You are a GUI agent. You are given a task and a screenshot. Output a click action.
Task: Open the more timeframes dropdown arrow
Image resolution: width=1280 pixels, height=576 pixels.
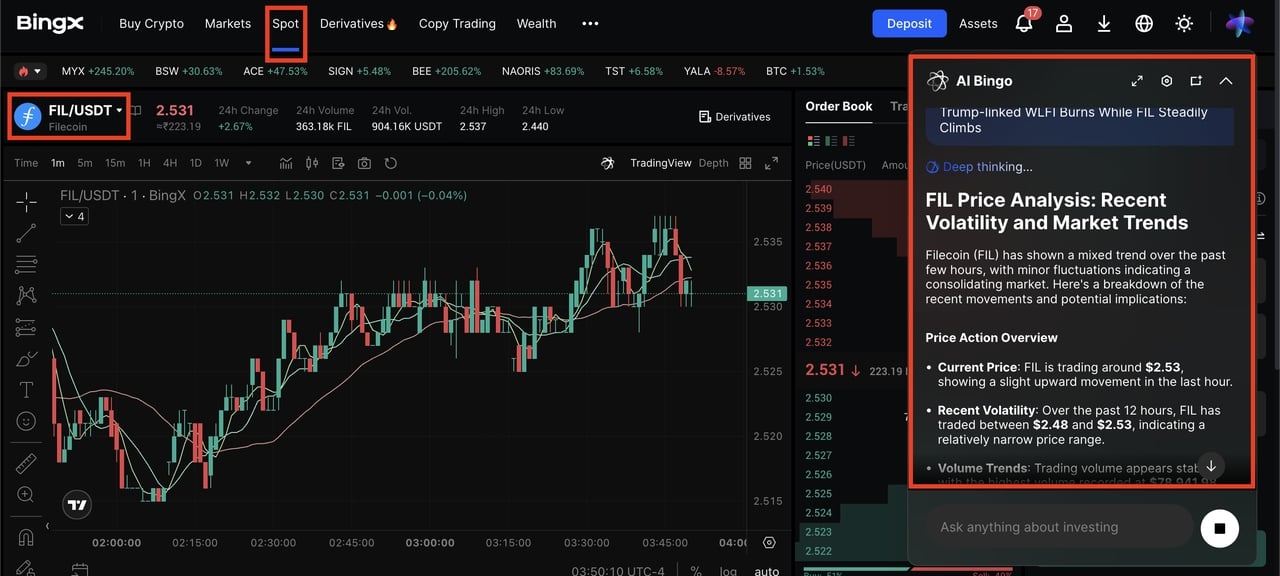point(248,163)
